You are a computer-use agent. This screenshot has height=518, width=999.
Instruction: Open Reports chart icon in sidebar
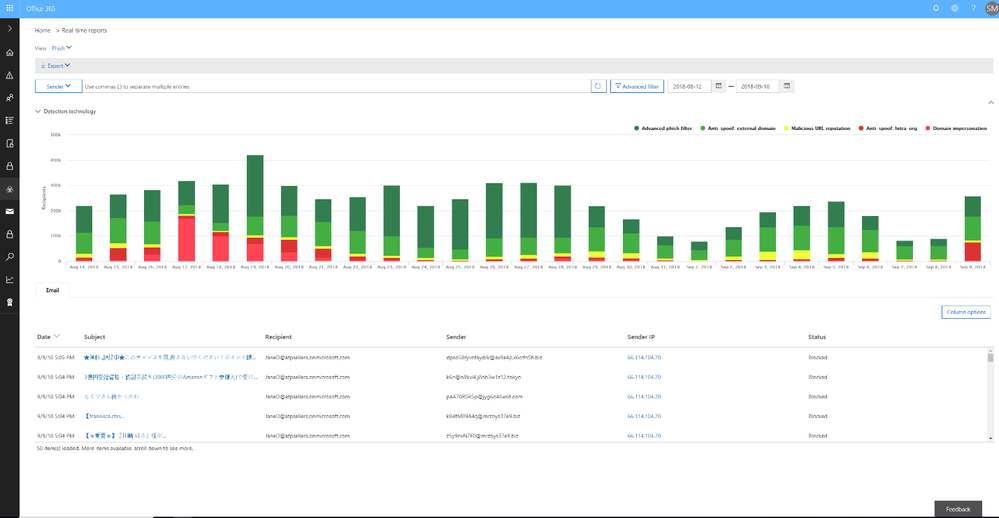point(10,280)
